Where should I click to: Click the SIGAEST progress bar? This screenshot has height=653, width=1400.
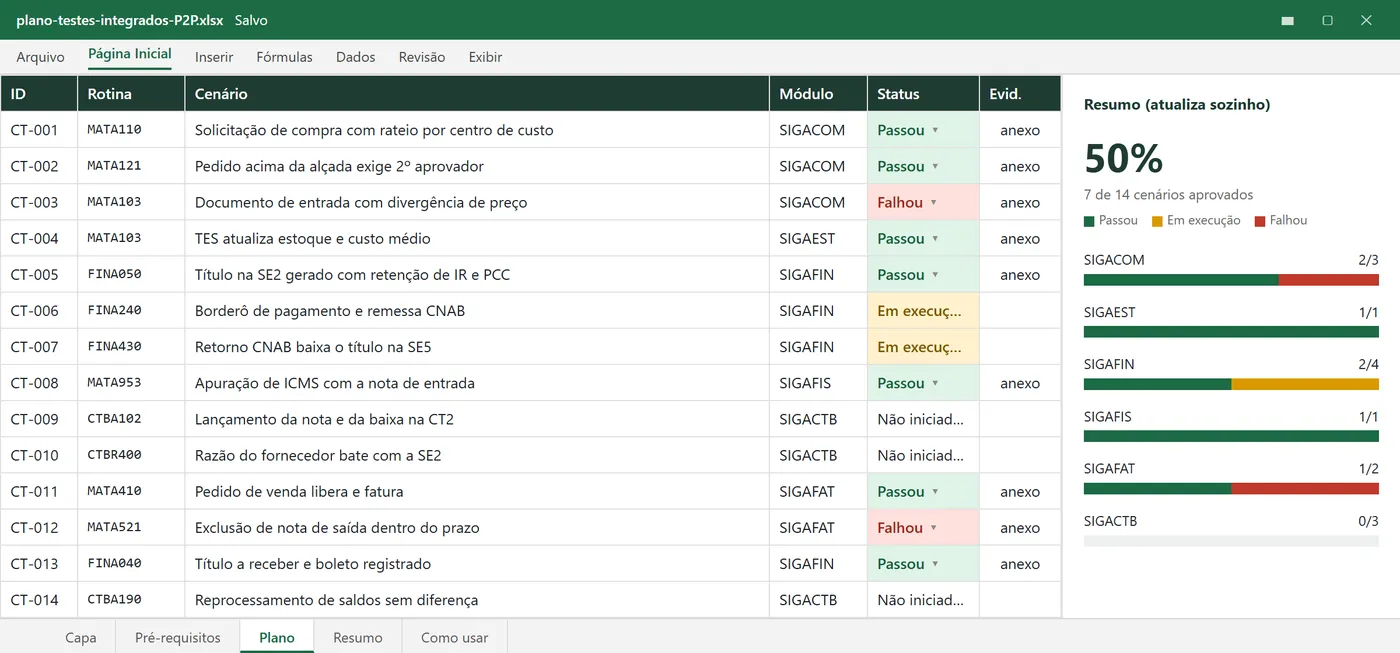(x=1231, y=332)
